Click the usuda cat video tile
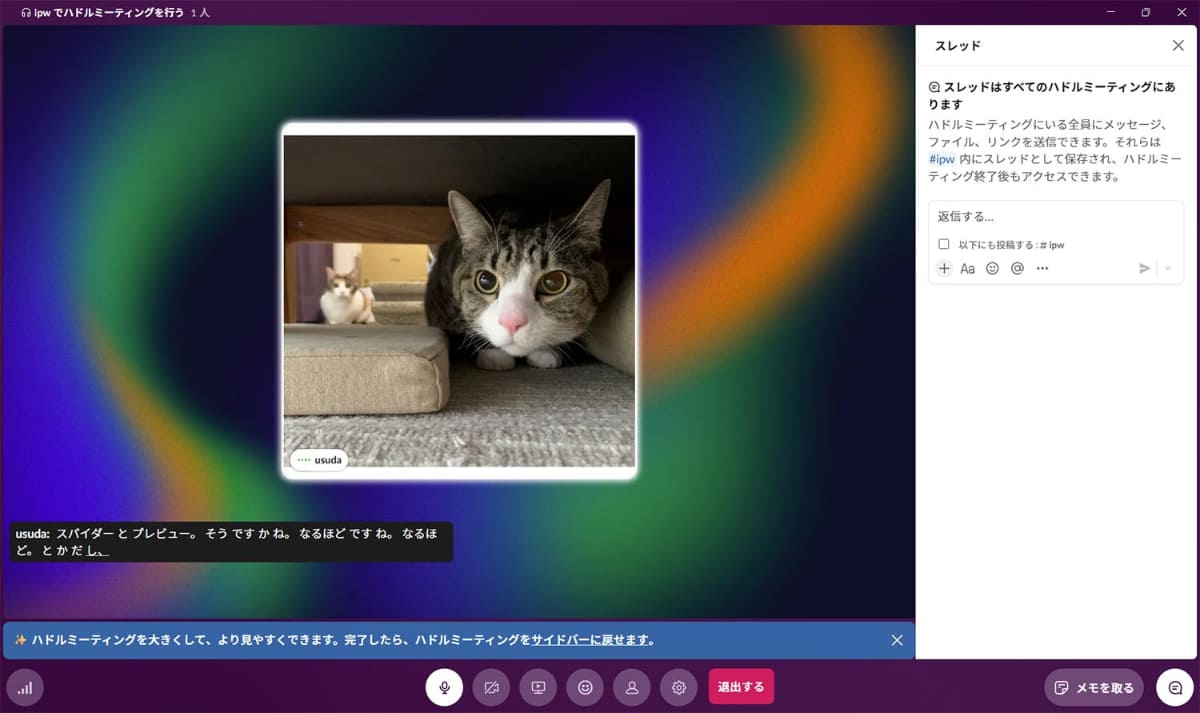The image size is (1200, 713). (x=459, y=301)
